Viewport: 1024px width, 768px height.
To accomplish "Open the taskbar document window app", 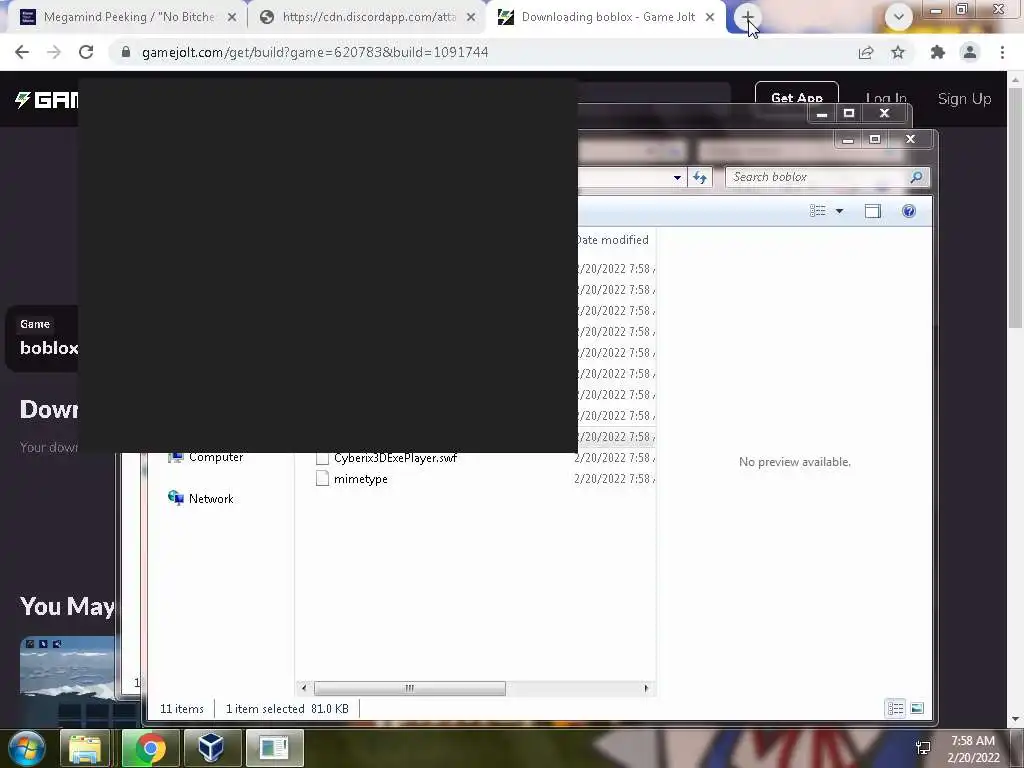I will 274,748.
